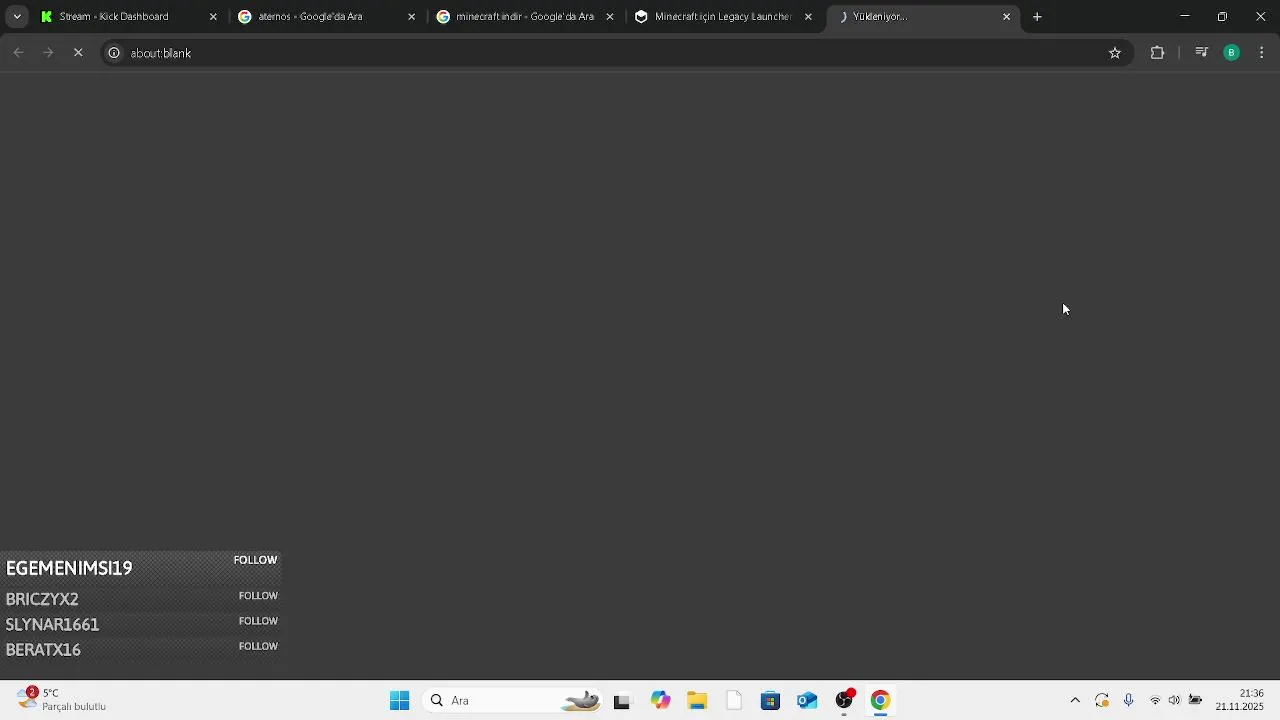Open the media controls icon
The image size is (1280, 720).
point(1202,53)
